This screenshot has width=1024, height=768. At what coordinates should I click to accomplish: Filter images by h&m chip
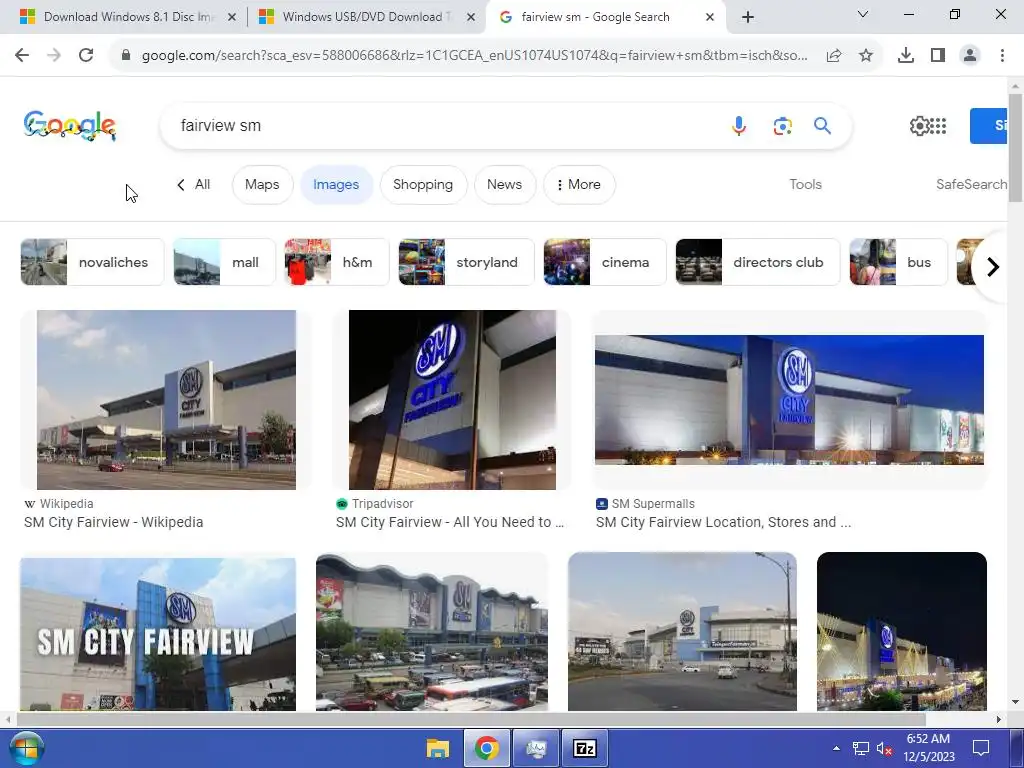tap(337, 262)
